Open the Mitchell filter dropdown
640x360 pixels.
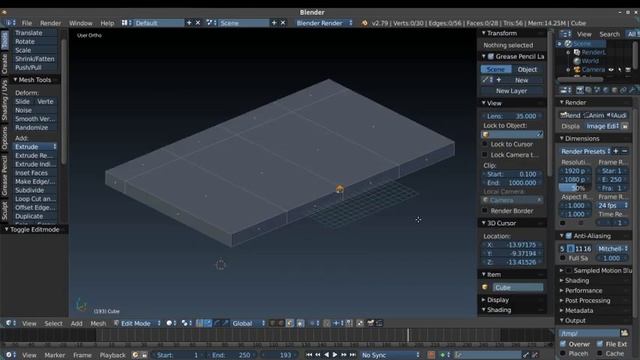point(612,249)
